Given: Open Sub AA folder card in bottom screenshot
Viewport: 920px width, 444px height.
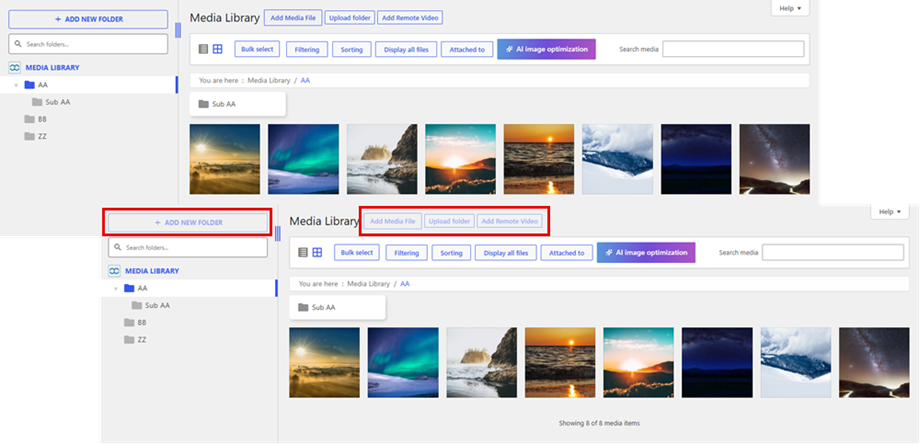Looking at the screenshot, I should (337, 307).
